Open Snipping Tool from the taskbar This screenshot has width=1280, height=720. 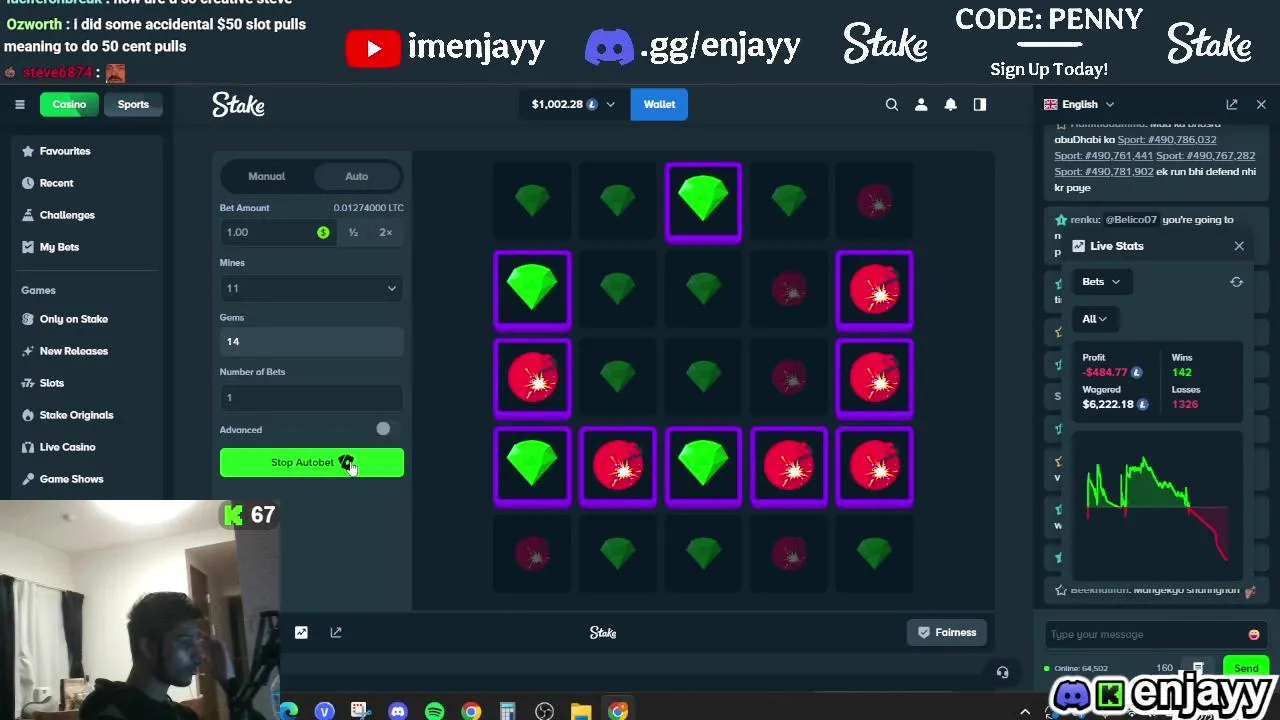point(360,711)
